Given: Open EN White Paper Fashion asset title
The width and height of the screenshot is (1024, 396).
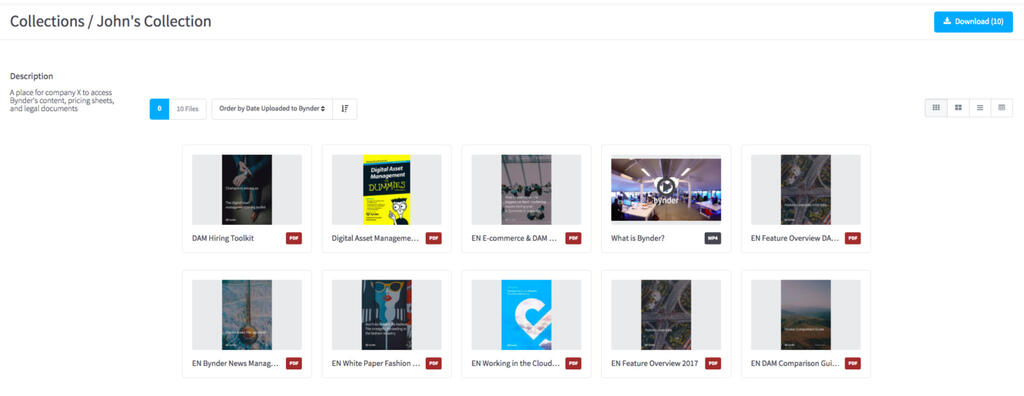Looking at the screenshot, I should [376, 363].
